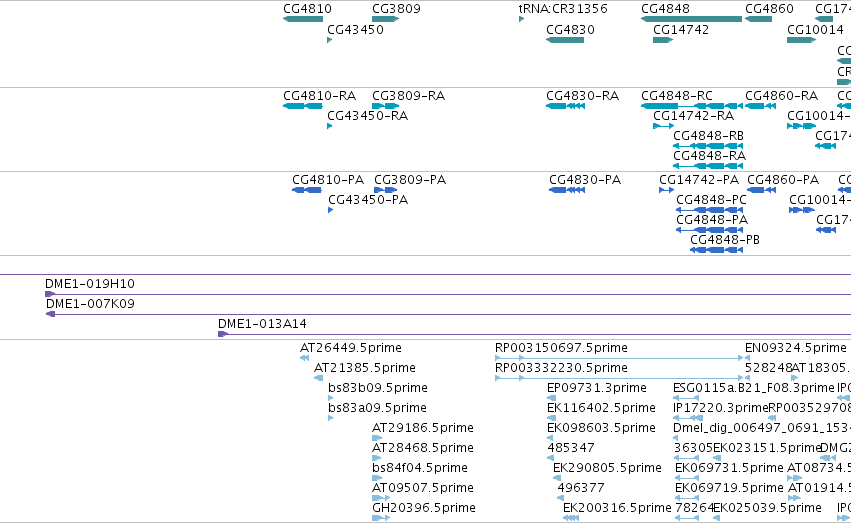The height and width of the screenshot is (523, 851).
Task: Click EST AT21385.5prime label
Action: 365,368
